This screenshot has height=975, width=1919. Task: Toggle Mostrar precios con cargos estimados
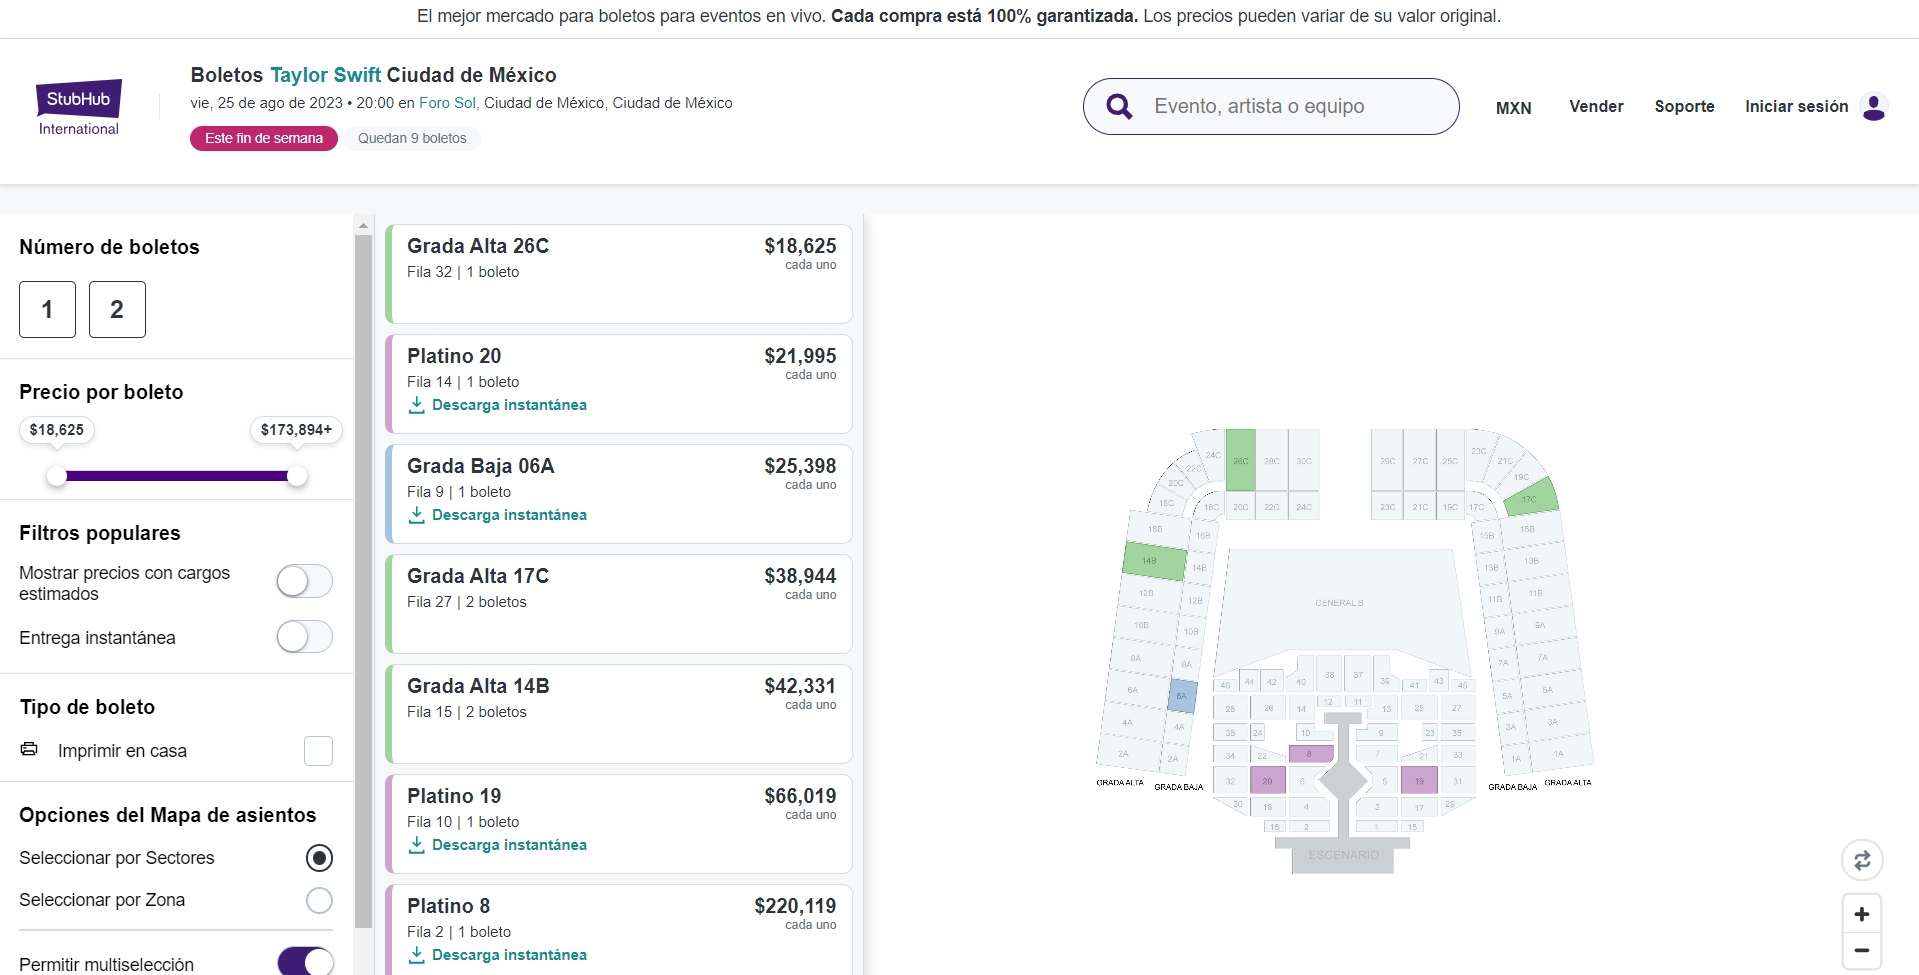point(305,581)
